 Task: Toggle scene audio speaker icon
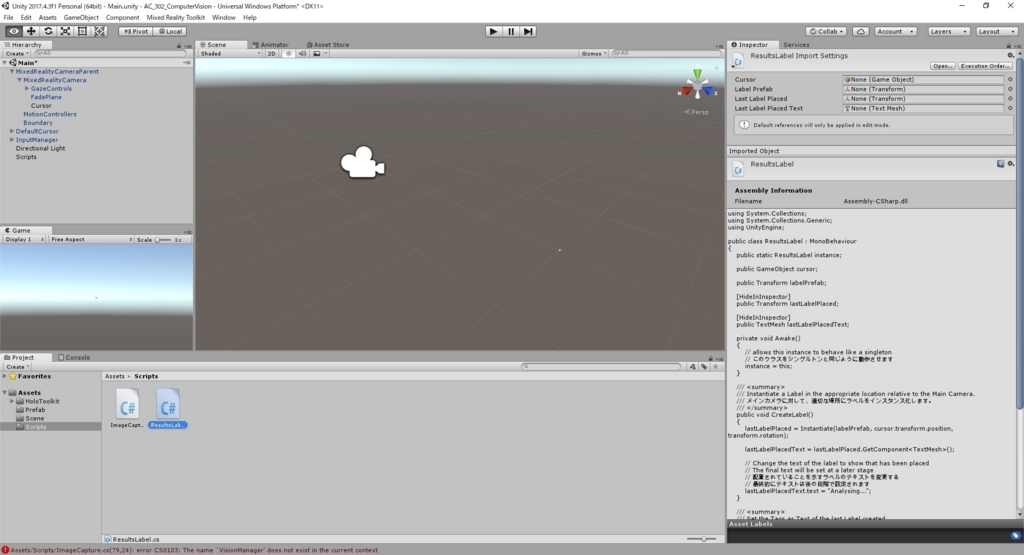point(302,54)
